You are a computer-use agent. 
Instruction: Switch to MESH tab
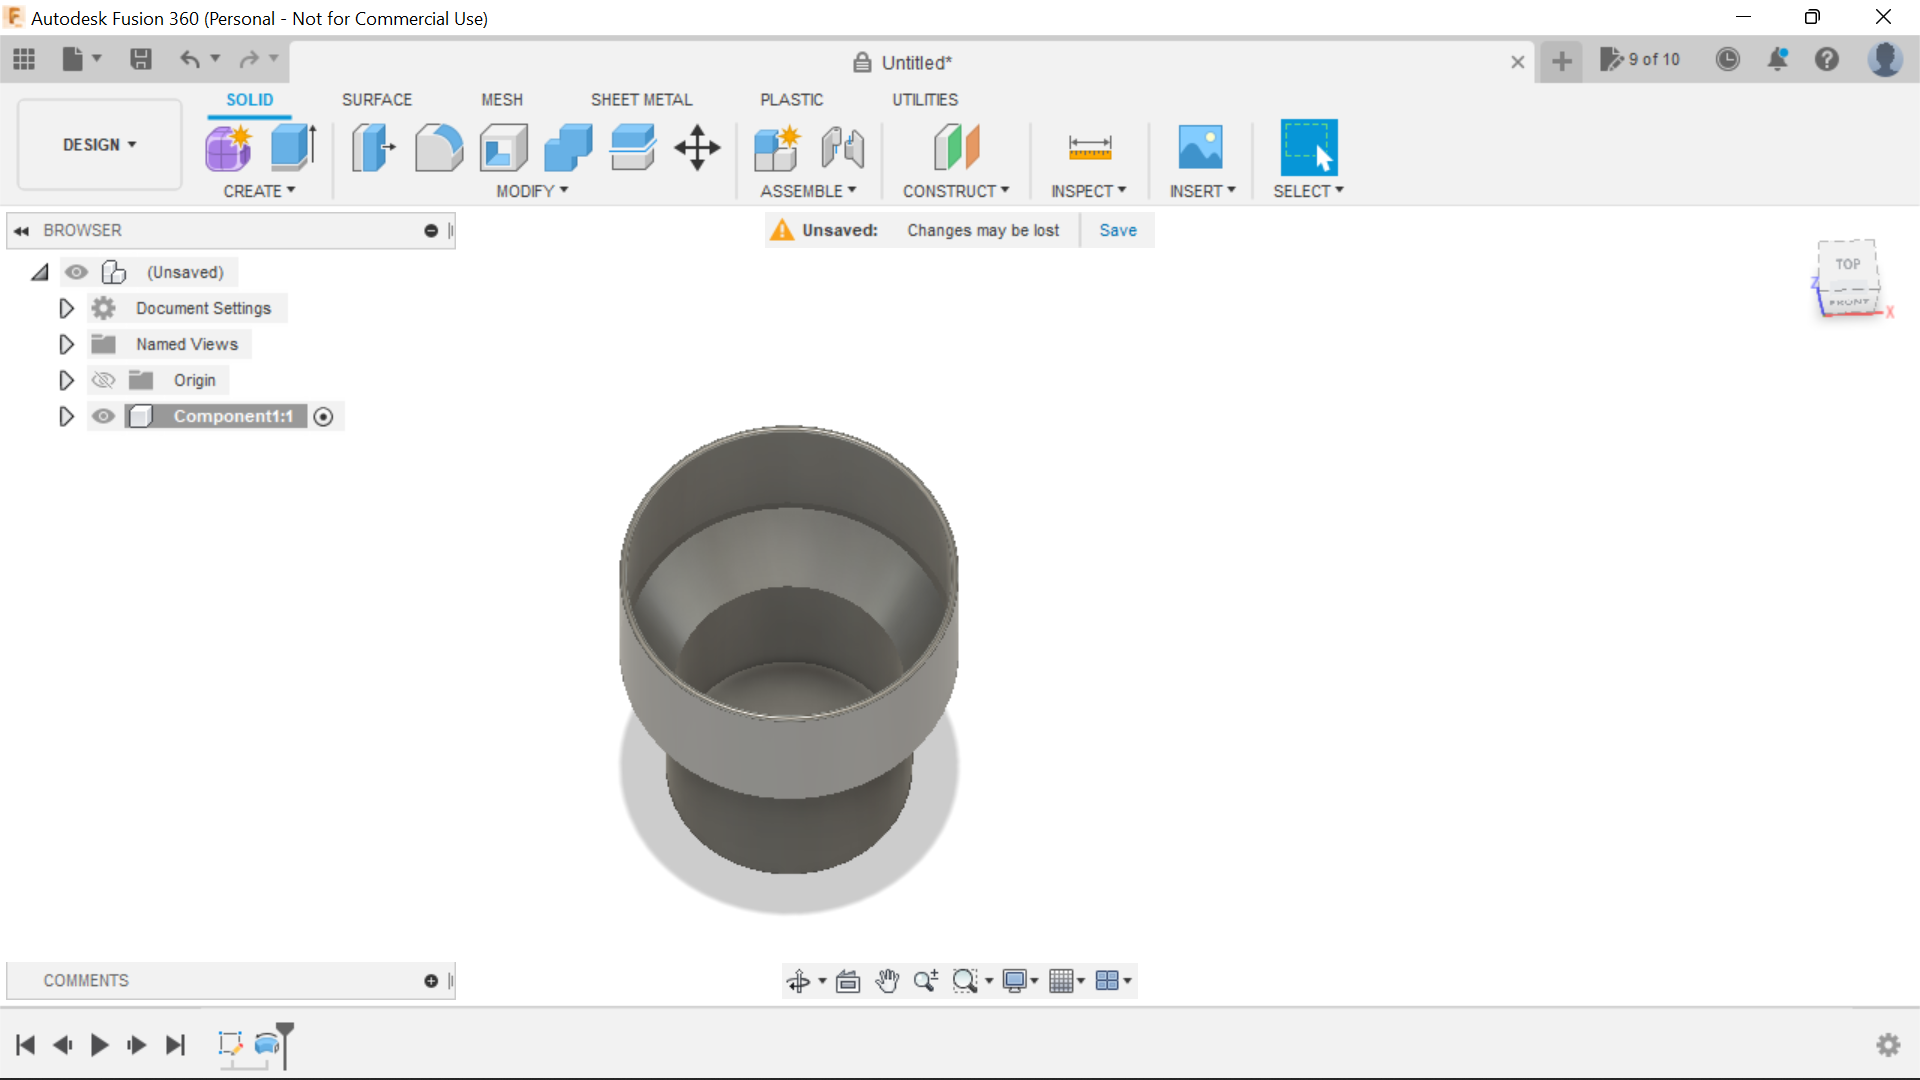(x=501, y=99)
